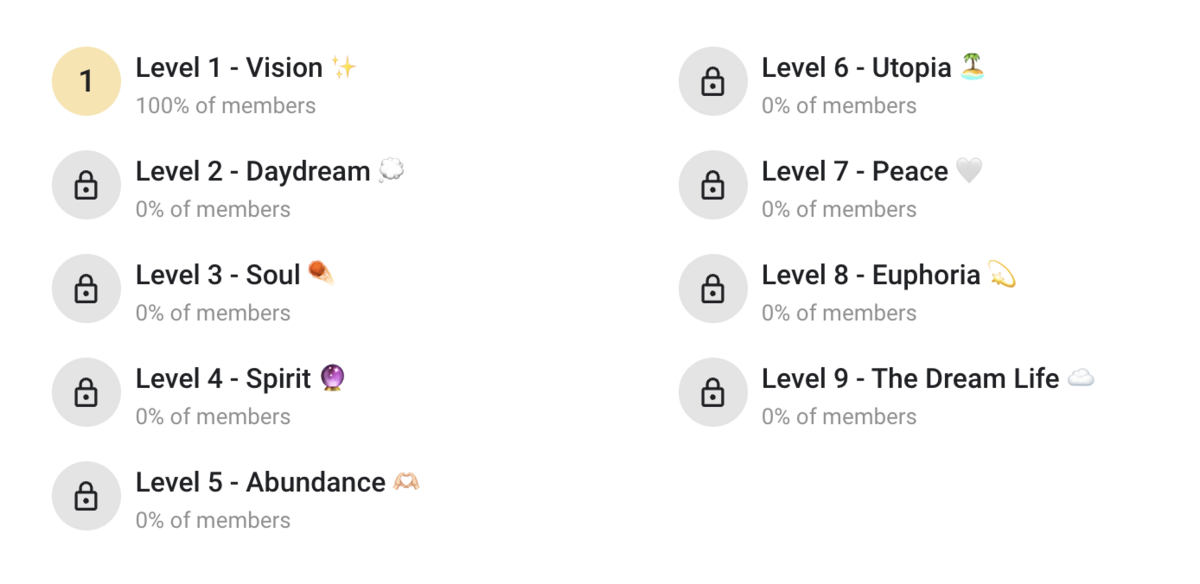Click the sparkles emoji after Vision
The width and height of the screenshot is (1200, 584).
(344, 68)
